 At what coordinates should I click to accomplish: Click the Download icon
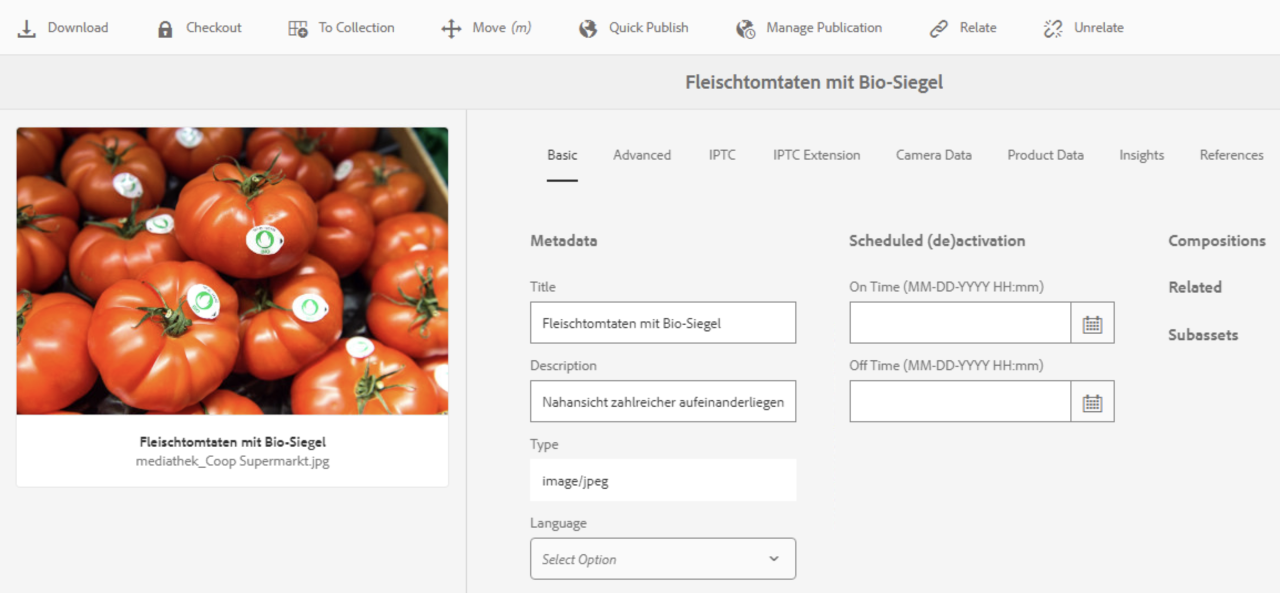pyautogui.click(x=25, y=27)
